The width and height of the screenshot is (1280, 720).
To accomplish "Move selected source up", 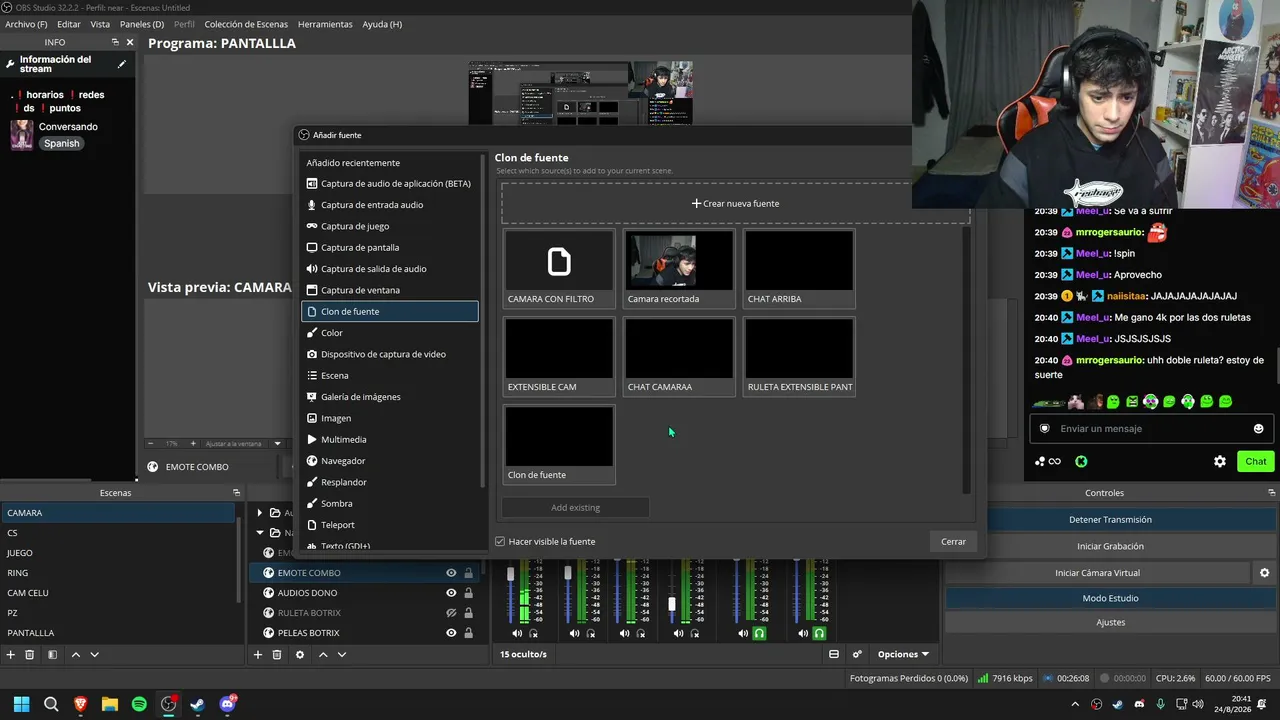I will 323,655.
